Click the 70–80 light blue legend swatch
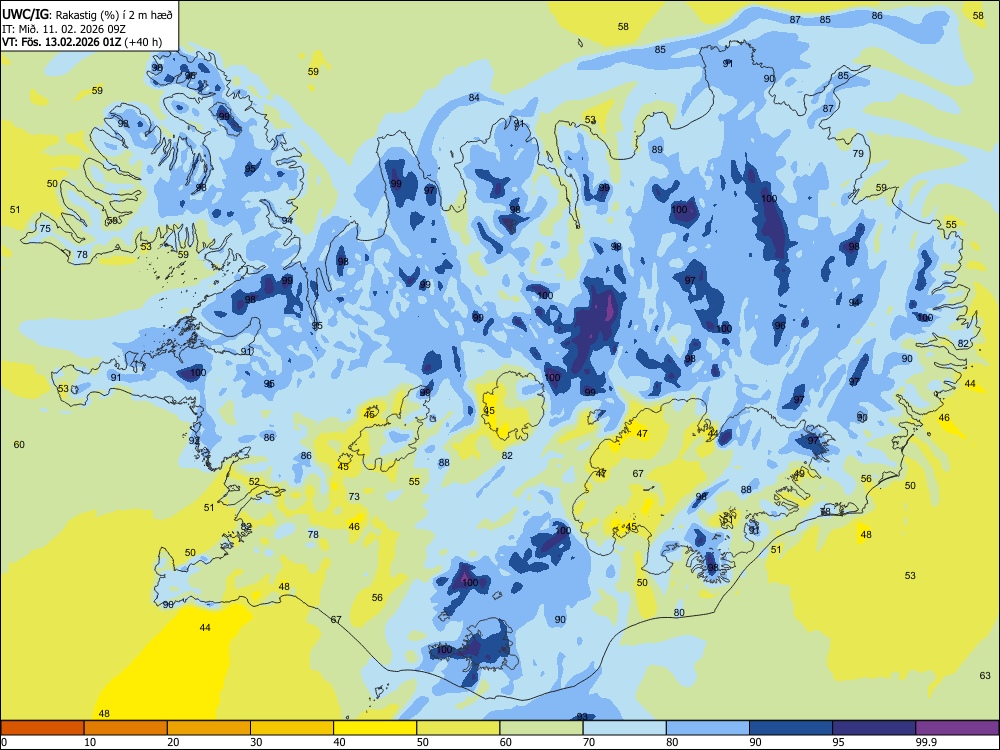The image size is (1000, 750). tap(624, 728)
